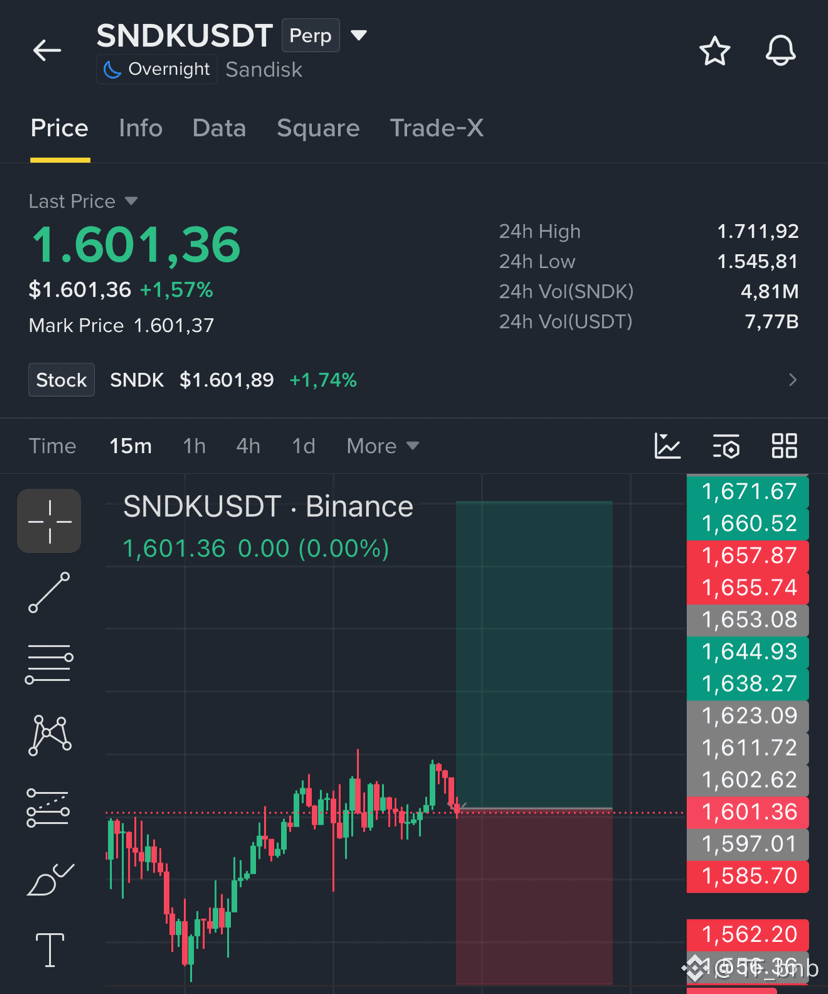
Task: Switch to the Price tab
Action: pos(60,128)
